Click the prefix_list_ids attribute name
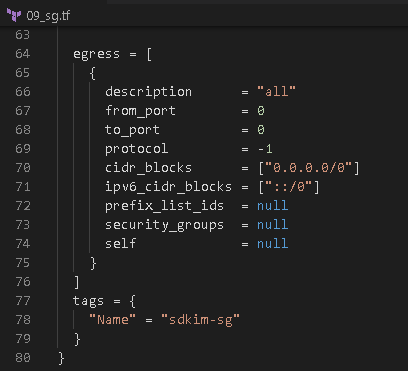Image resolution: width=408 pixels, height=371 pixels. tap(164, 206)
